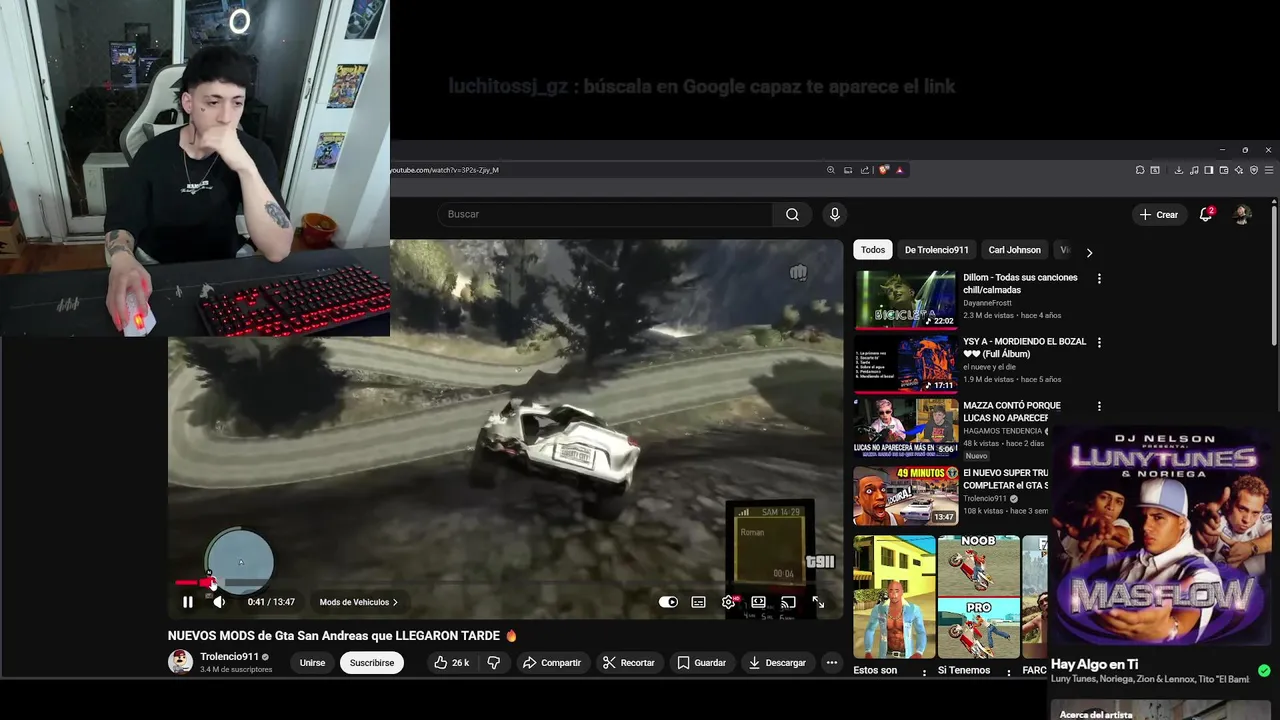Open the video in fullscreen
Image resolution: width=1280 pixels, height=720 pixels.
point(818,602)
